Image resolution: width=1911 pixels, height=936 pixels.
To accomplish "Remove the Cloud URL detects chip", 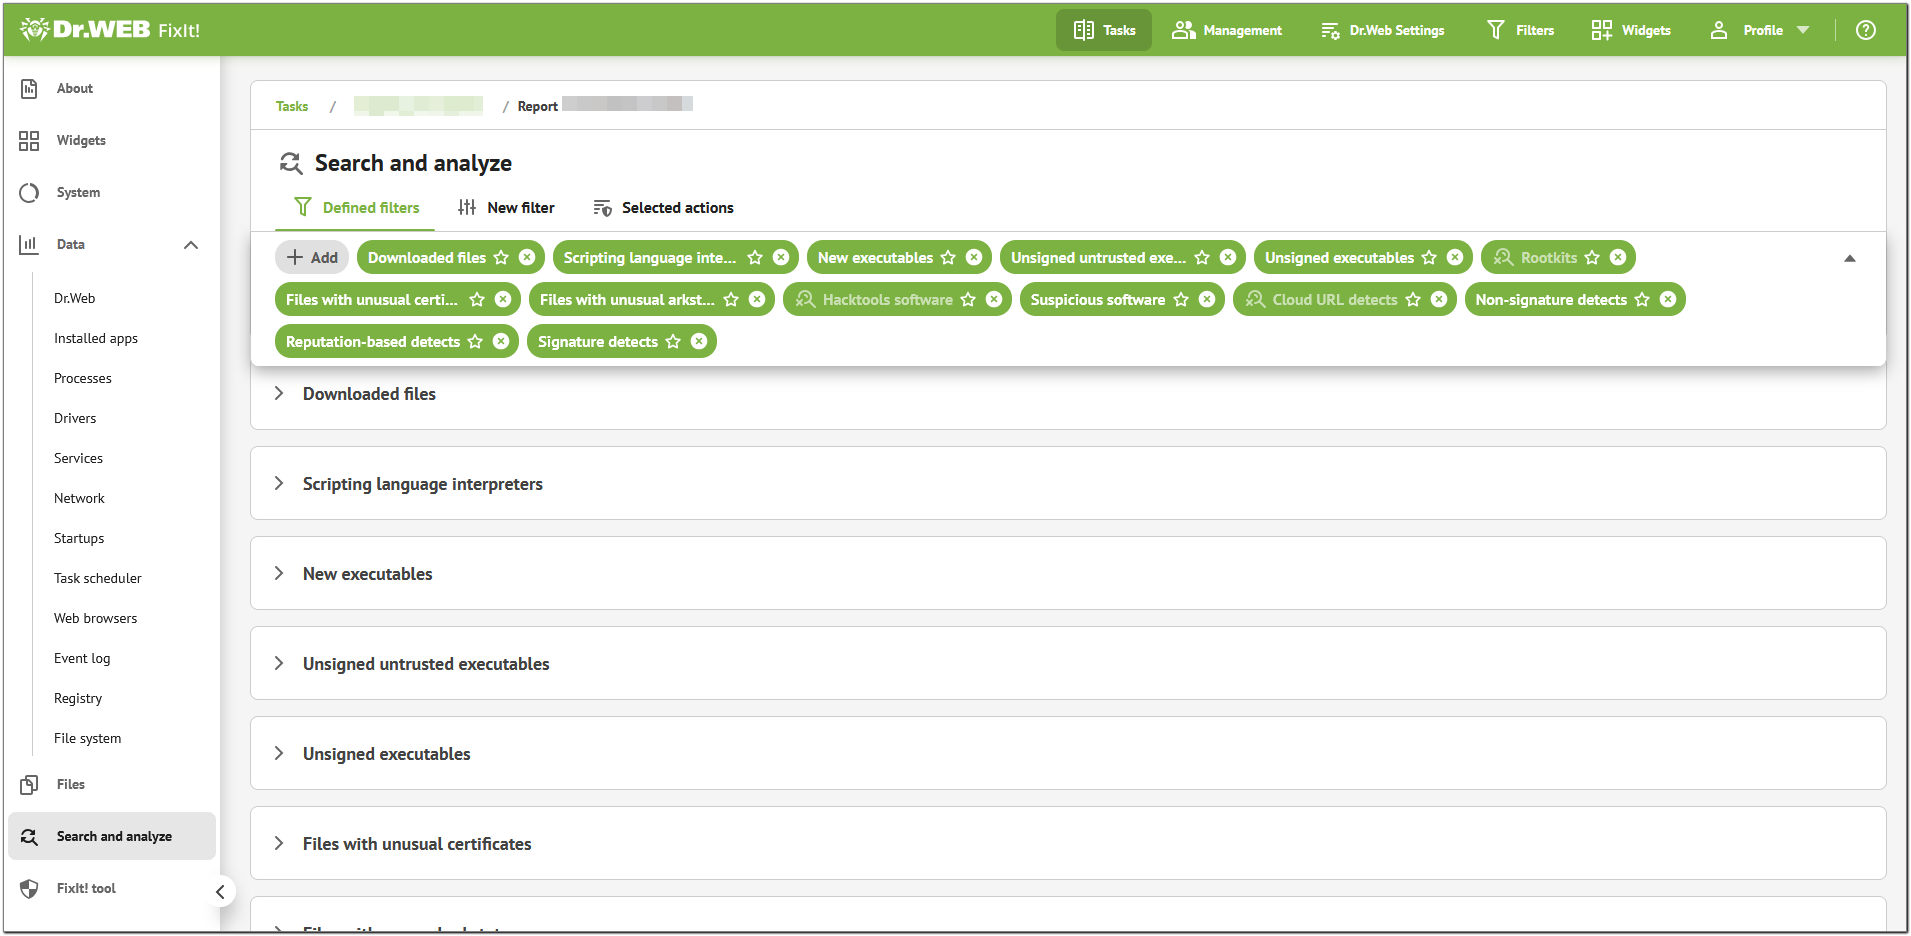I will pyautogui.click(x=1439, y=299).
